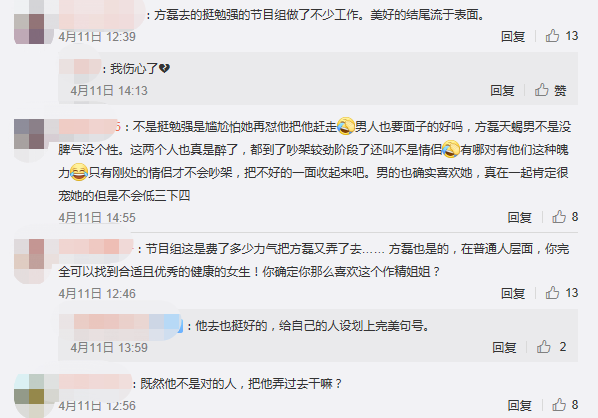Click the broken heart emoji in reply
The width and height of the screenshot is (598, 418).
[164, 69]
